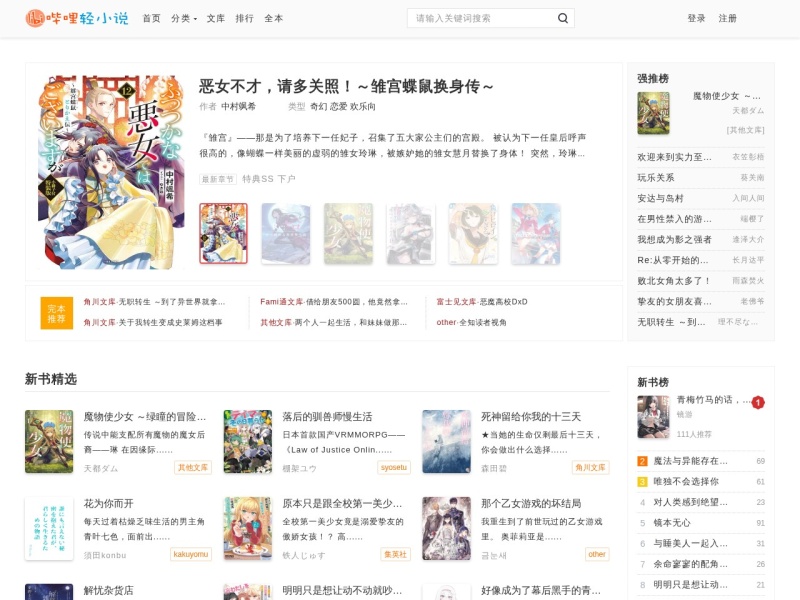The image size is (800, 600).
Task: Open 对人类感到绝望... rank 4
Action: 690,502
